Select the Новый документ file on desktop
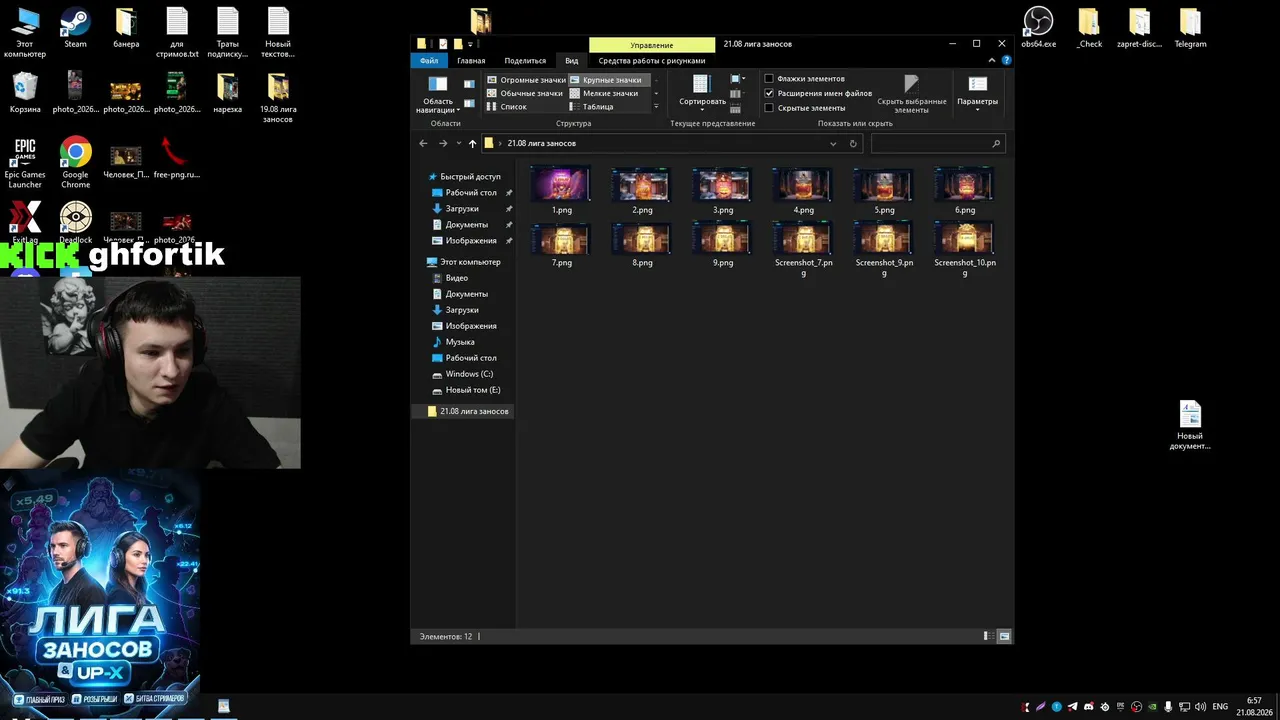Screen dimensions: 1280x720 [1190, 425]
